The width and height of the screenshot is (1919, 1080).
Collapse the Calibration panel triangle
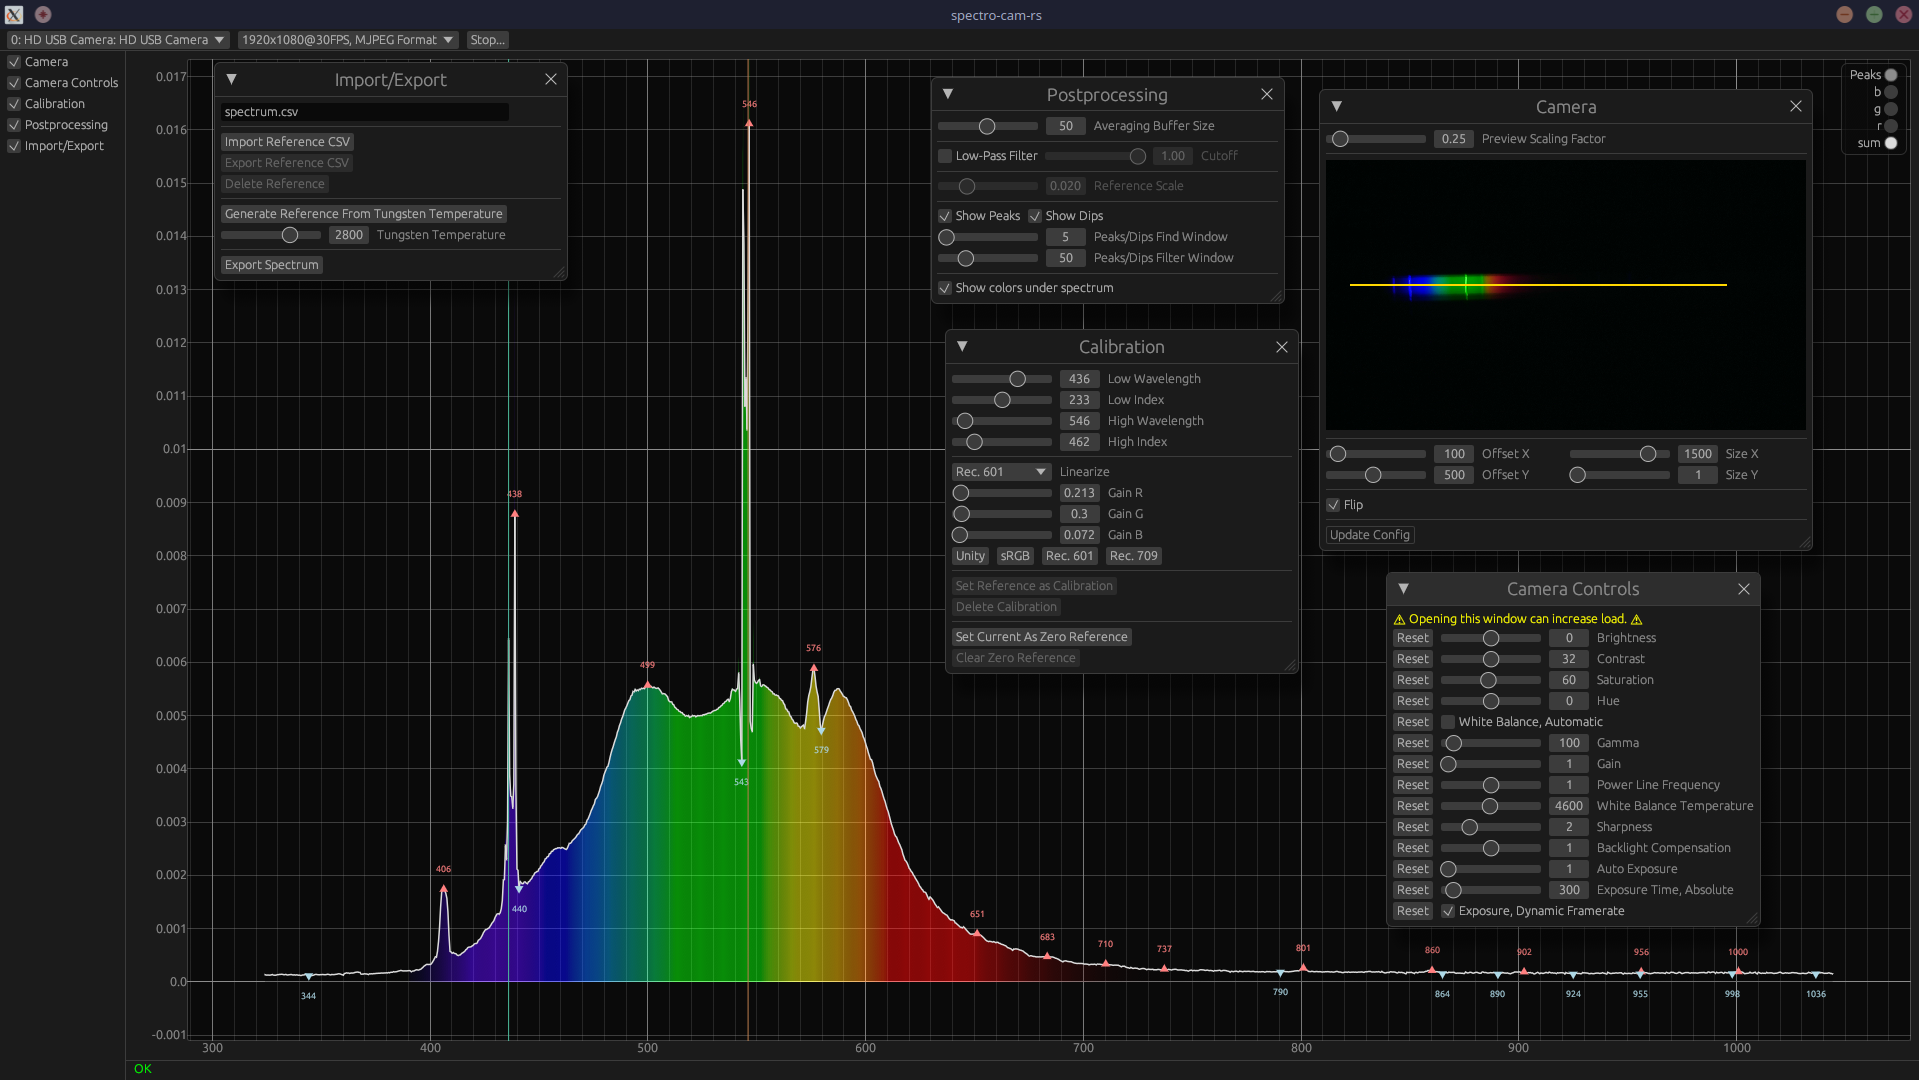point(962,346)
